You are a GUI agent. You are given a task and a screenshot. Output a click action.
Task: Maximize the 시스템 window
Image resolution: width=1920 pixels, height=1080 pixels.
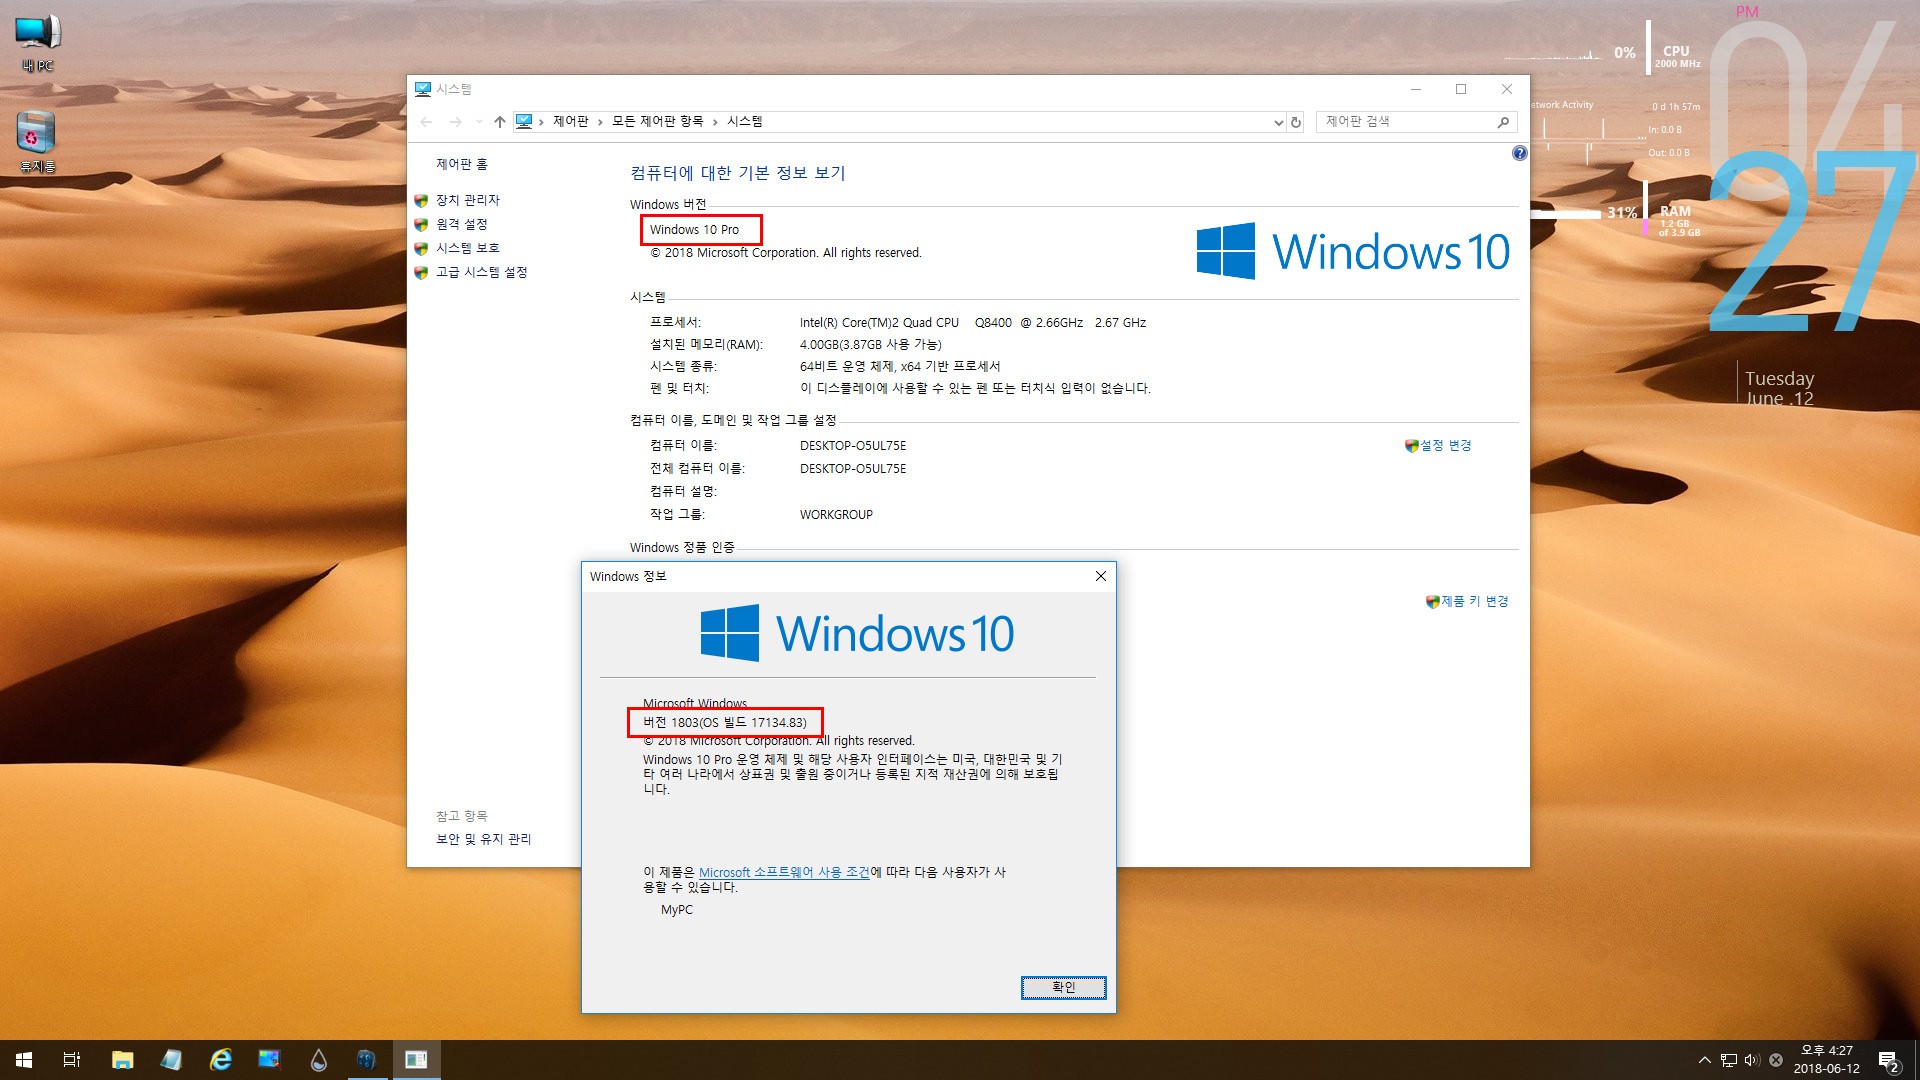[x=1461, y=89]
